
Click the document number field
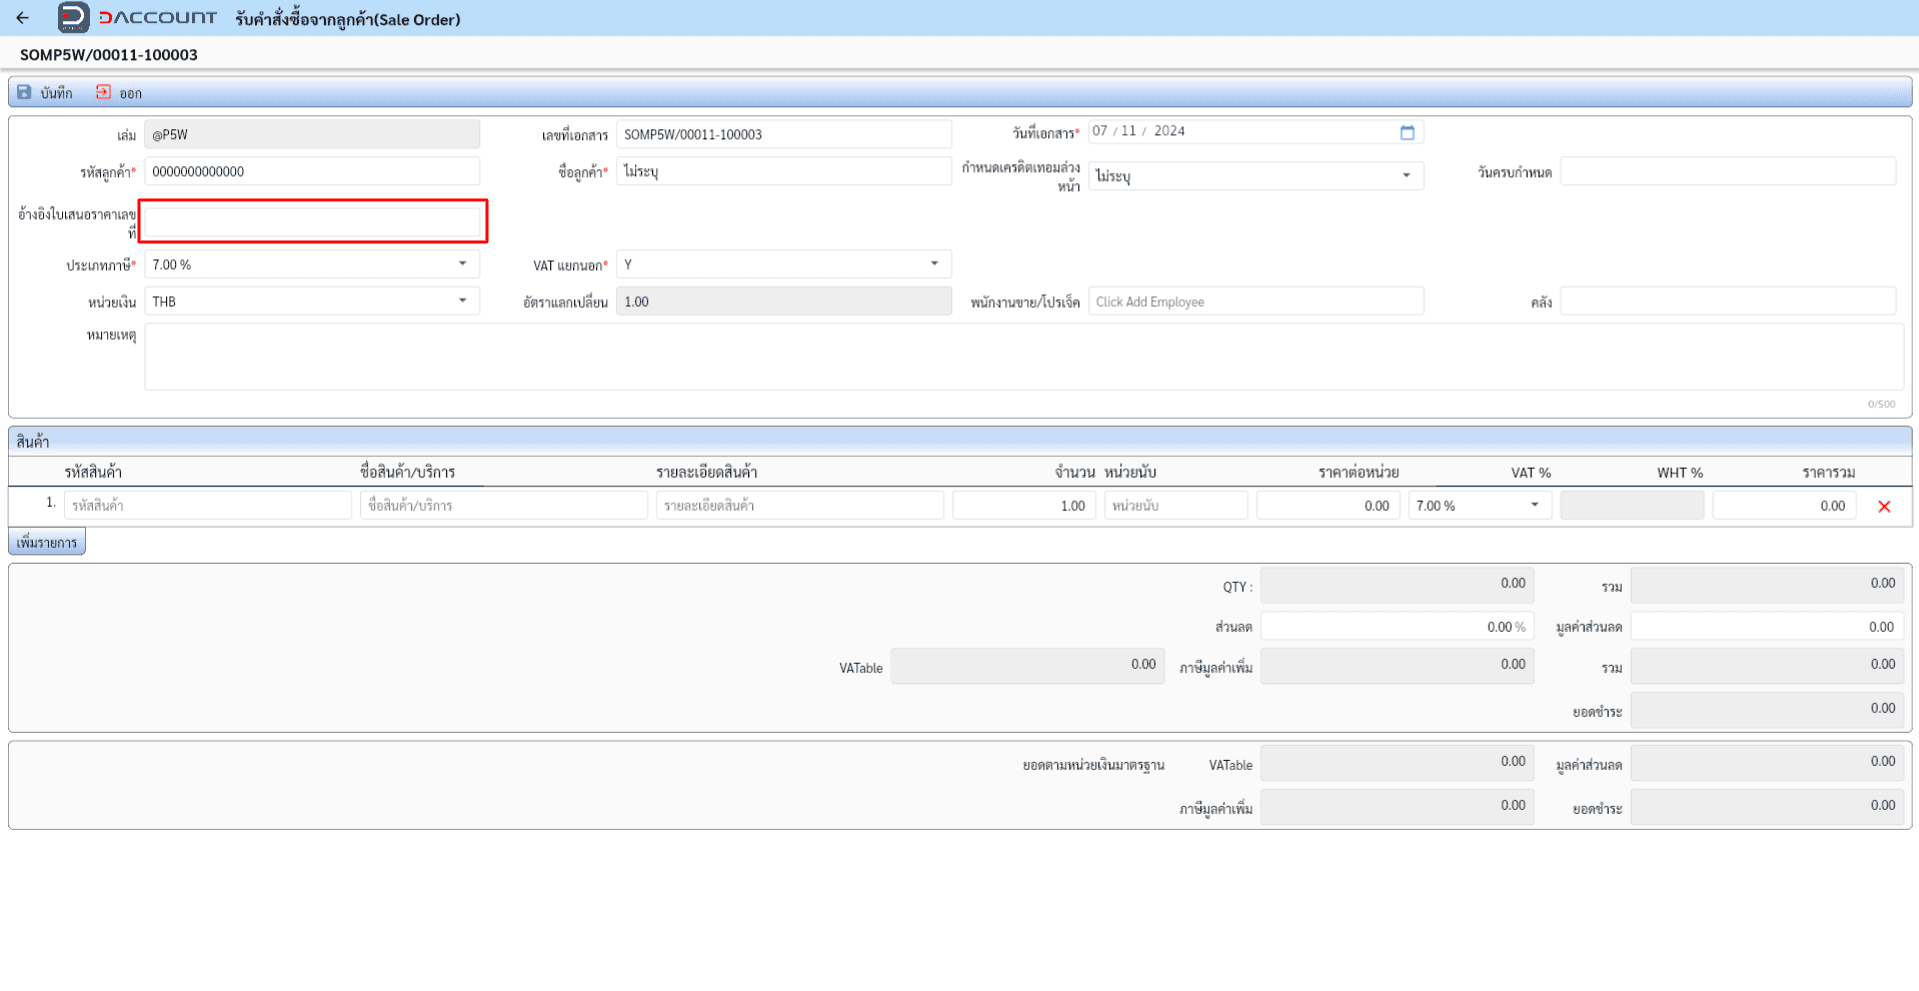click(784, 135)
